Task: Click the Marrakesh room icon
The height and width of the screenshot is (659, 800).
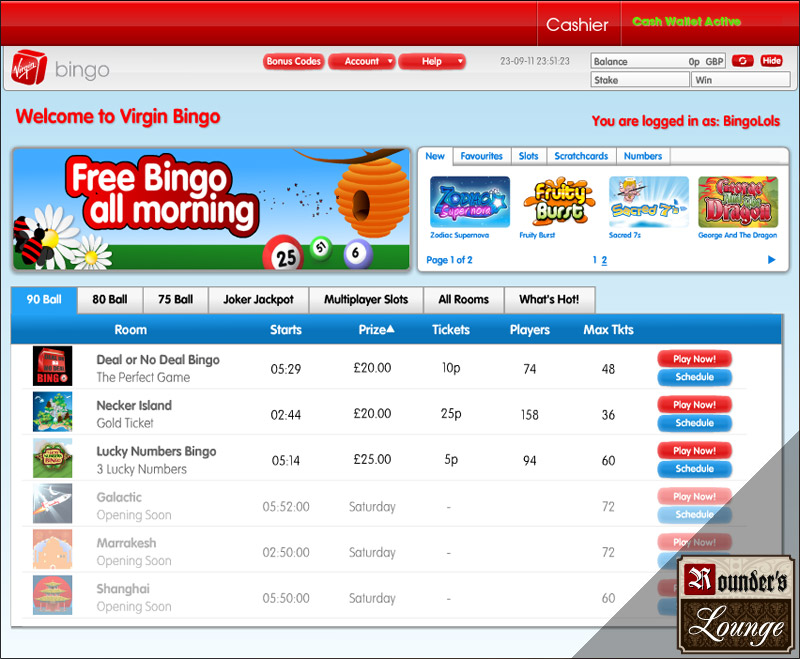Action: (53, 549)
